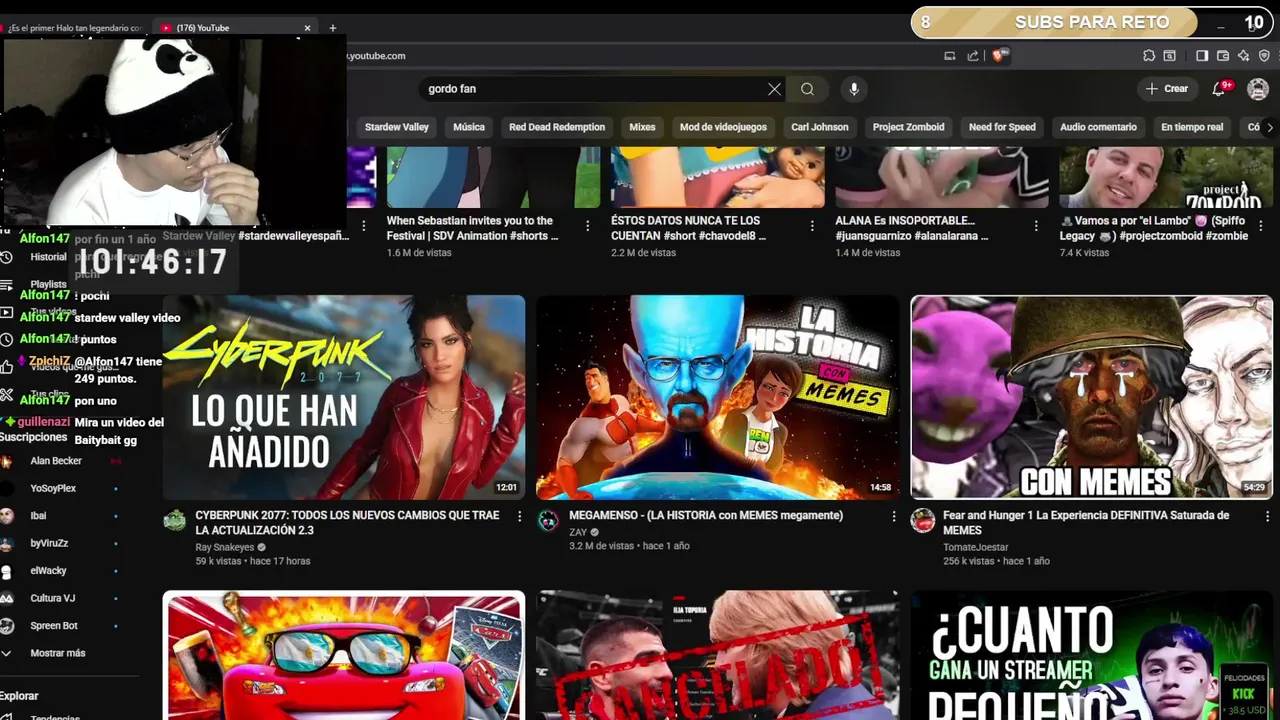
Task: Open Ibai subscription
Action: (38, 516)
